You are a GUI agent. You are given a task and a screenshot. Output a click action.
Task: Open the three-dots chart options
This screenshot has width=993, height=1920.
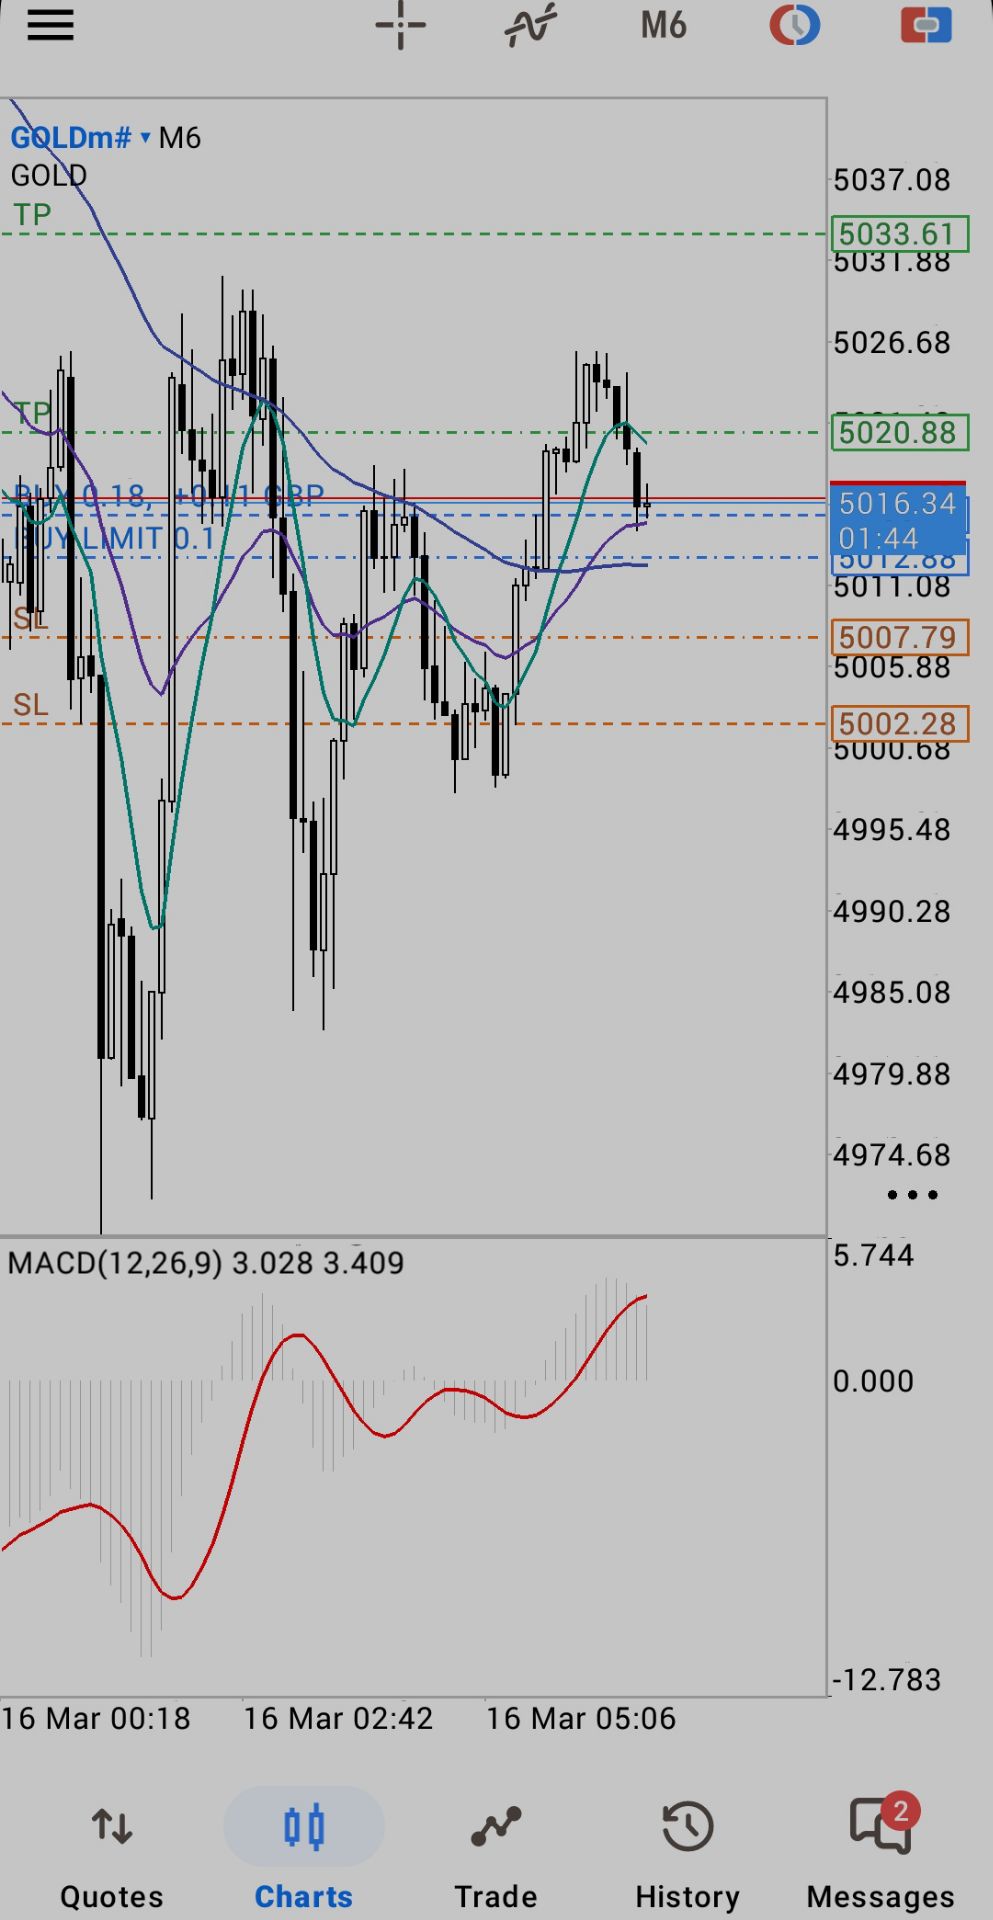pyautogui.click(x=912, y=1195)
